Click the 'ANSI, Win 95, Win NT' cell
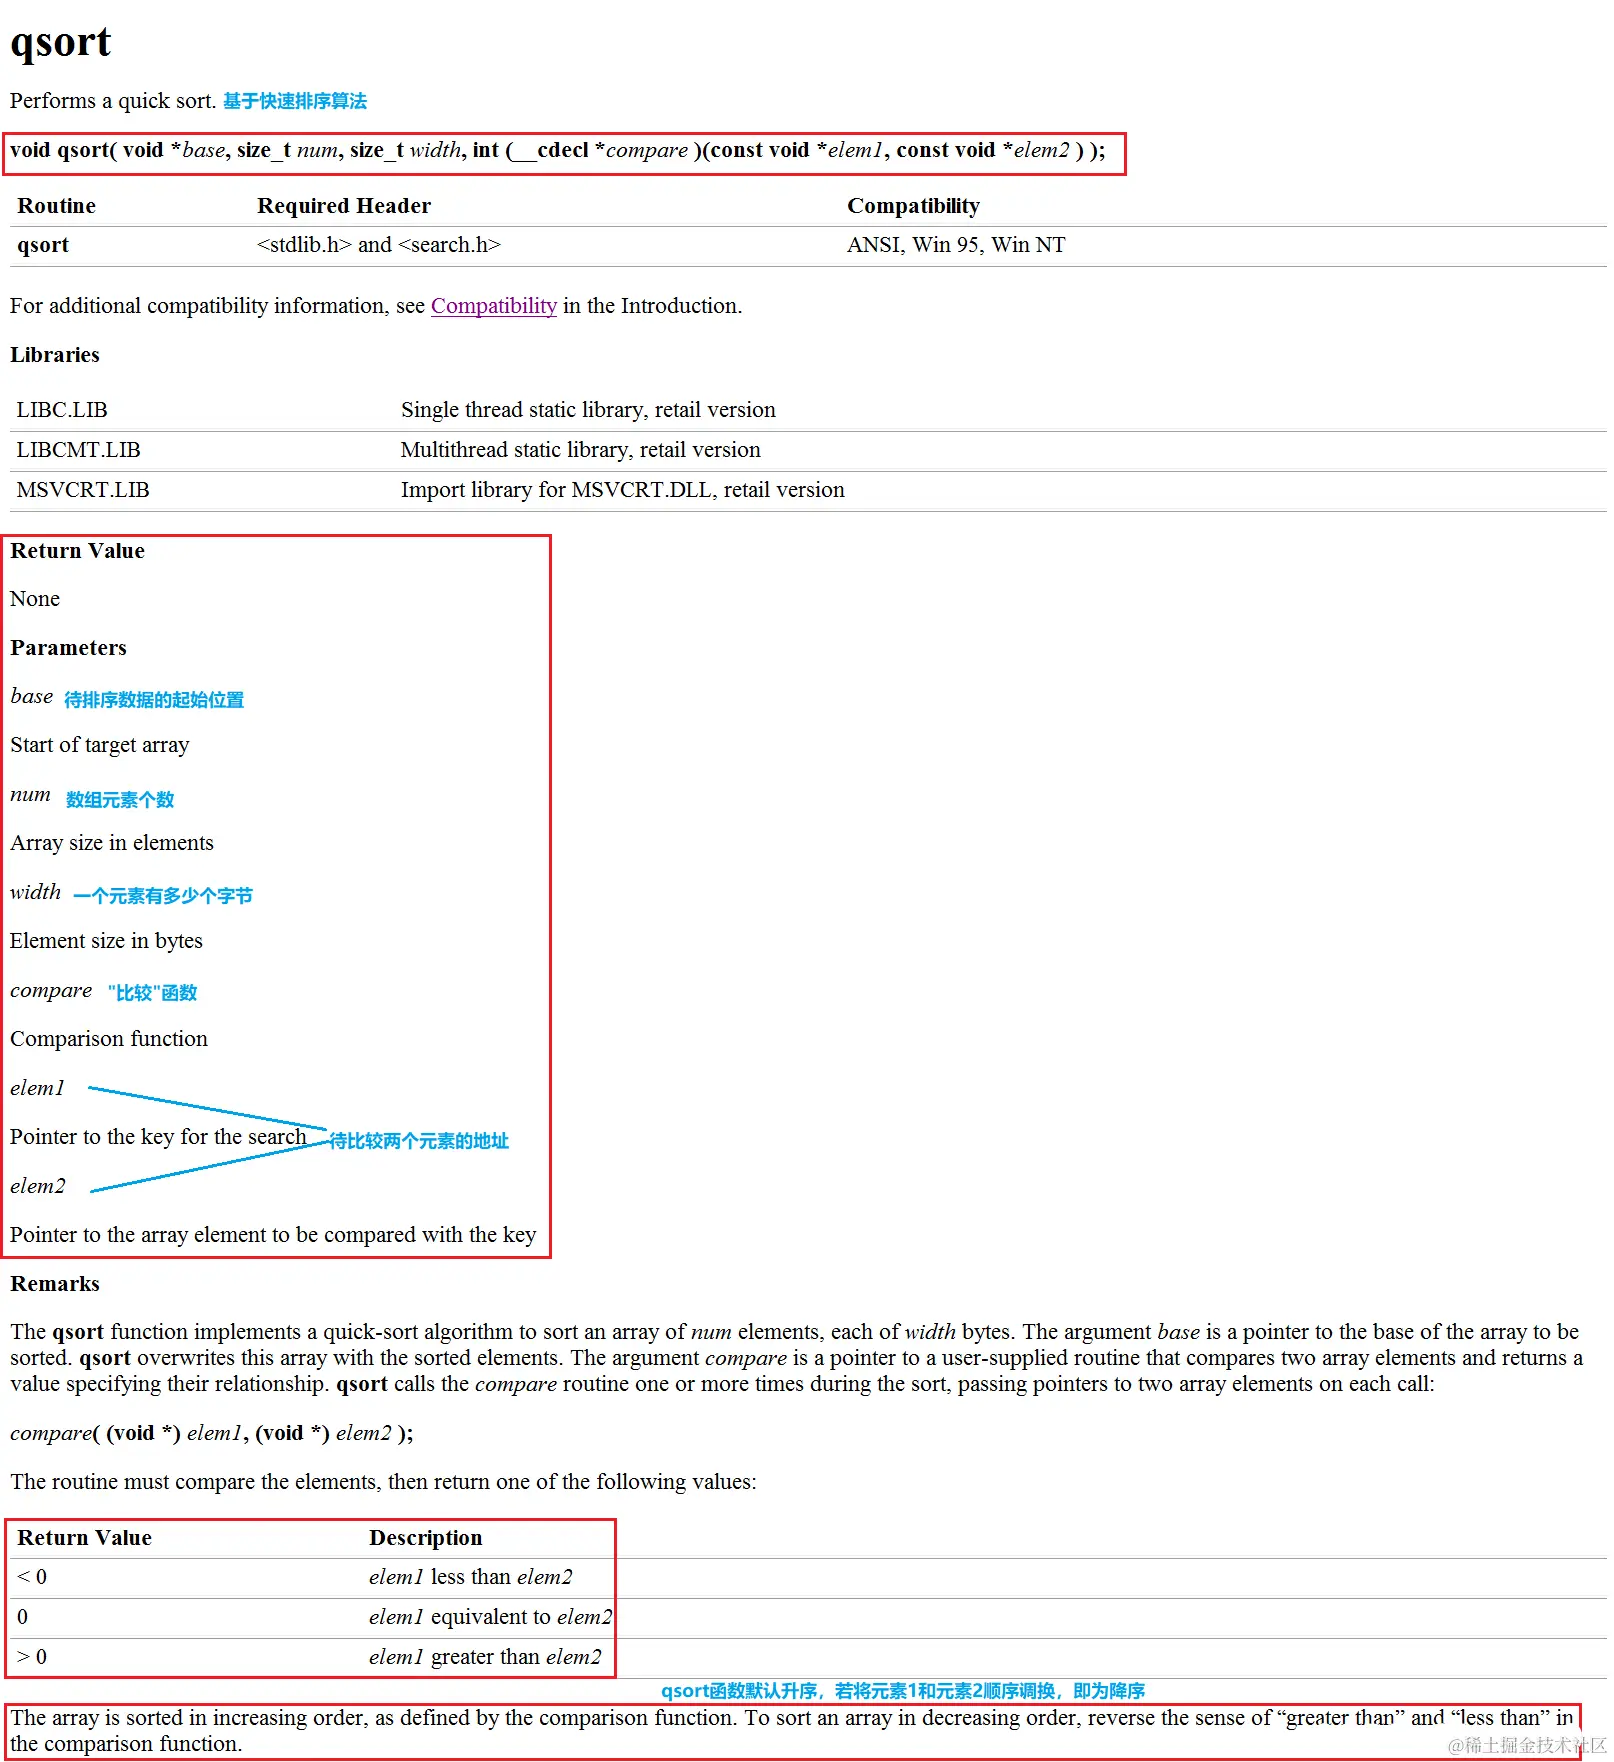 [956, 245]
